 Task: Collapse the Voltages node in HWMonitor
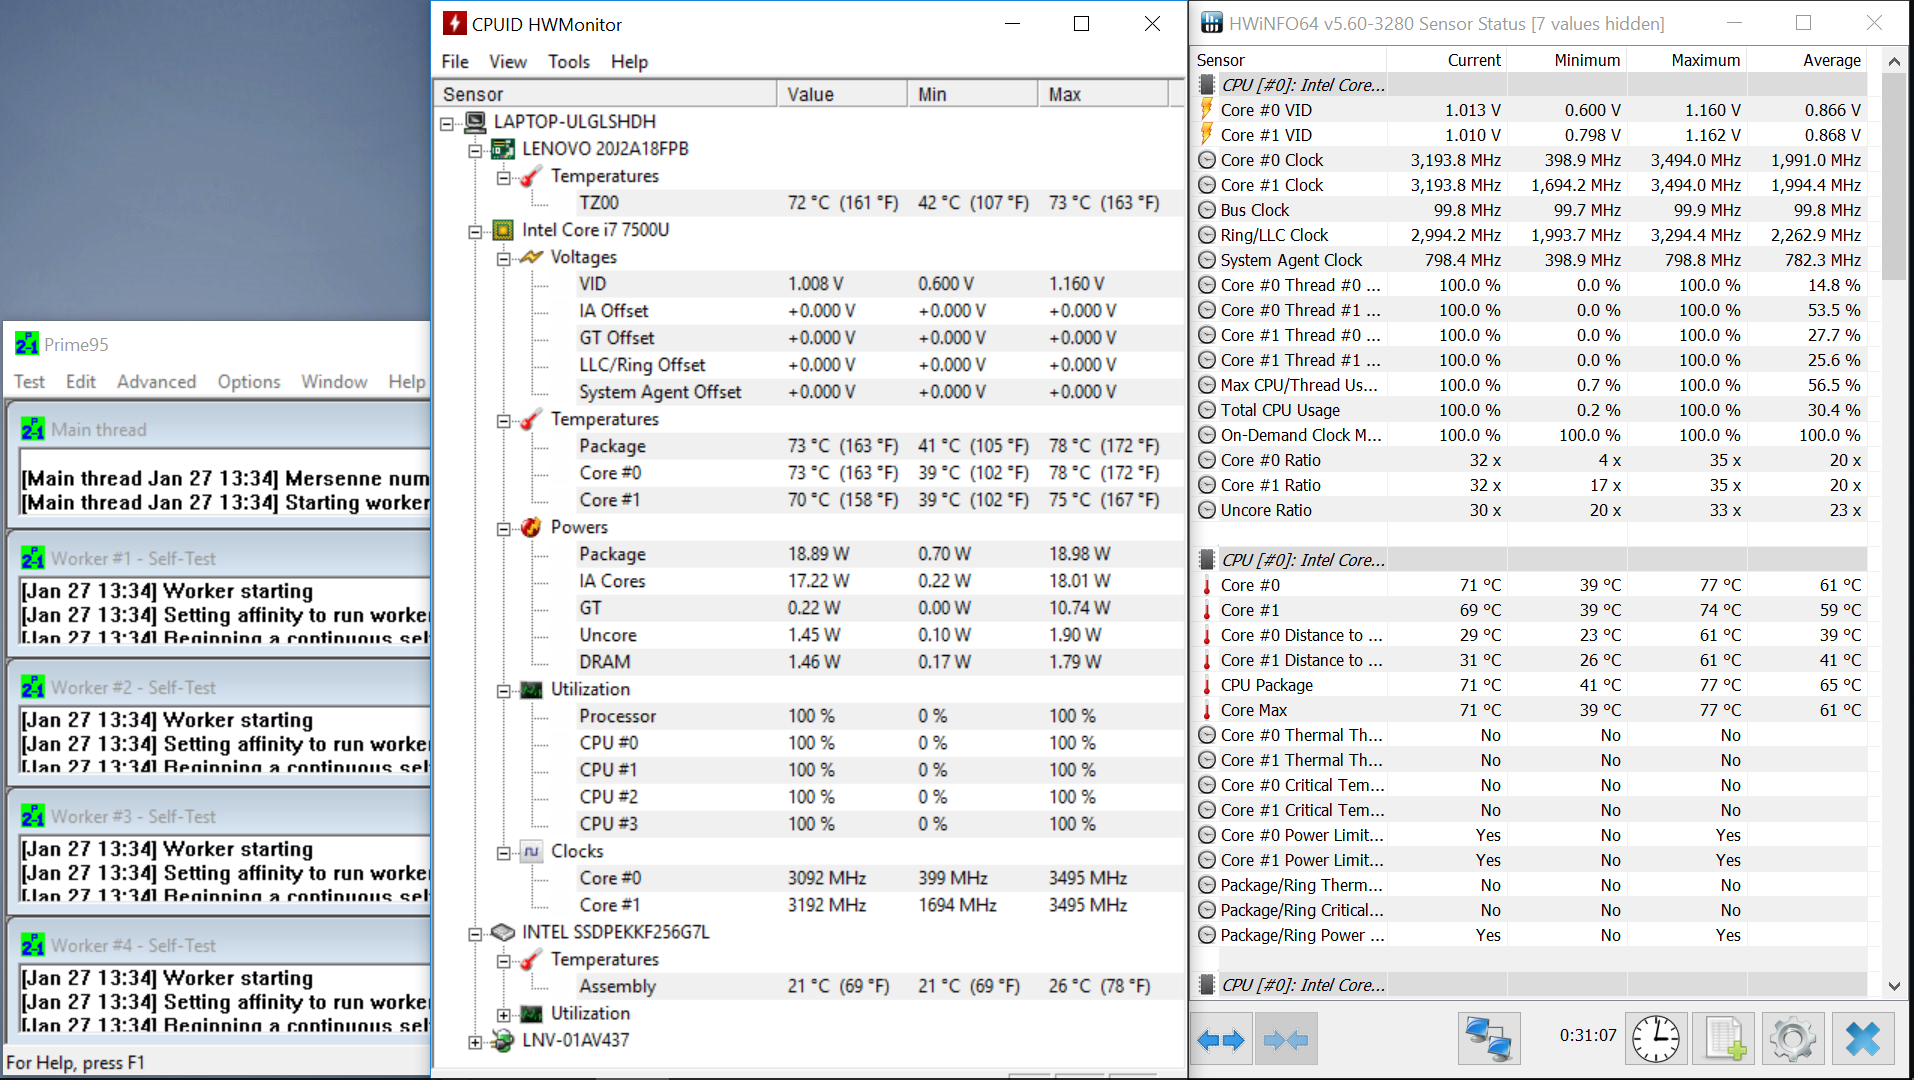coord(504,258)
